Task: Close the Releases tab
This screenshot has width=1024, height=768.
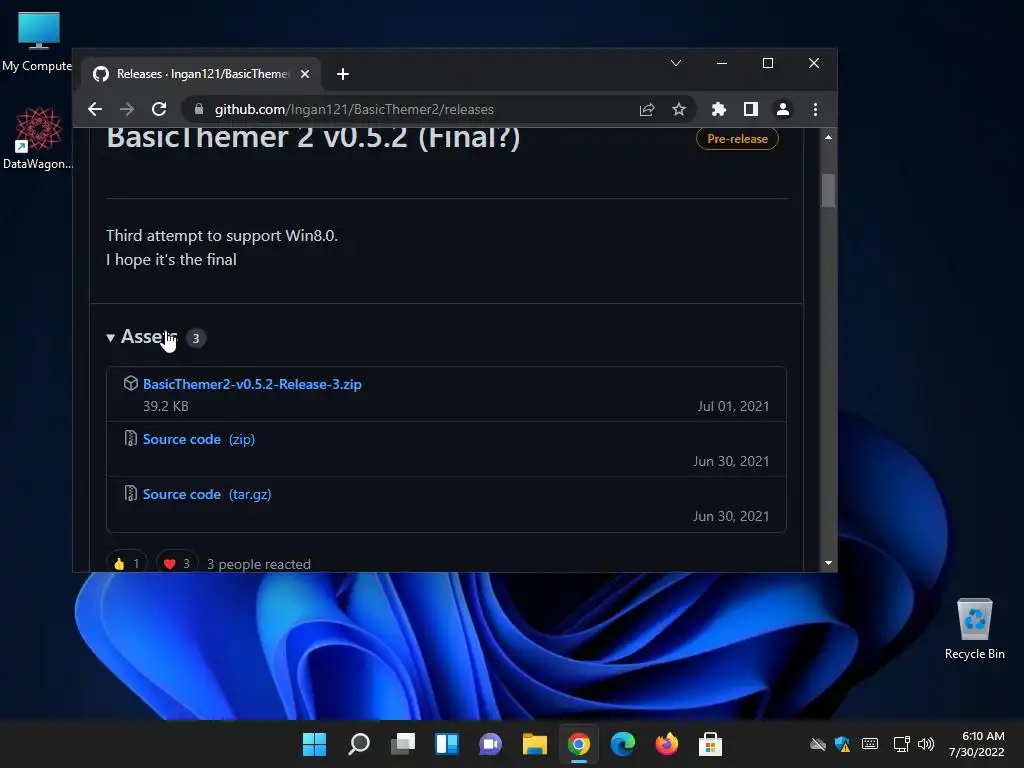Action: [x=305, y=74]
